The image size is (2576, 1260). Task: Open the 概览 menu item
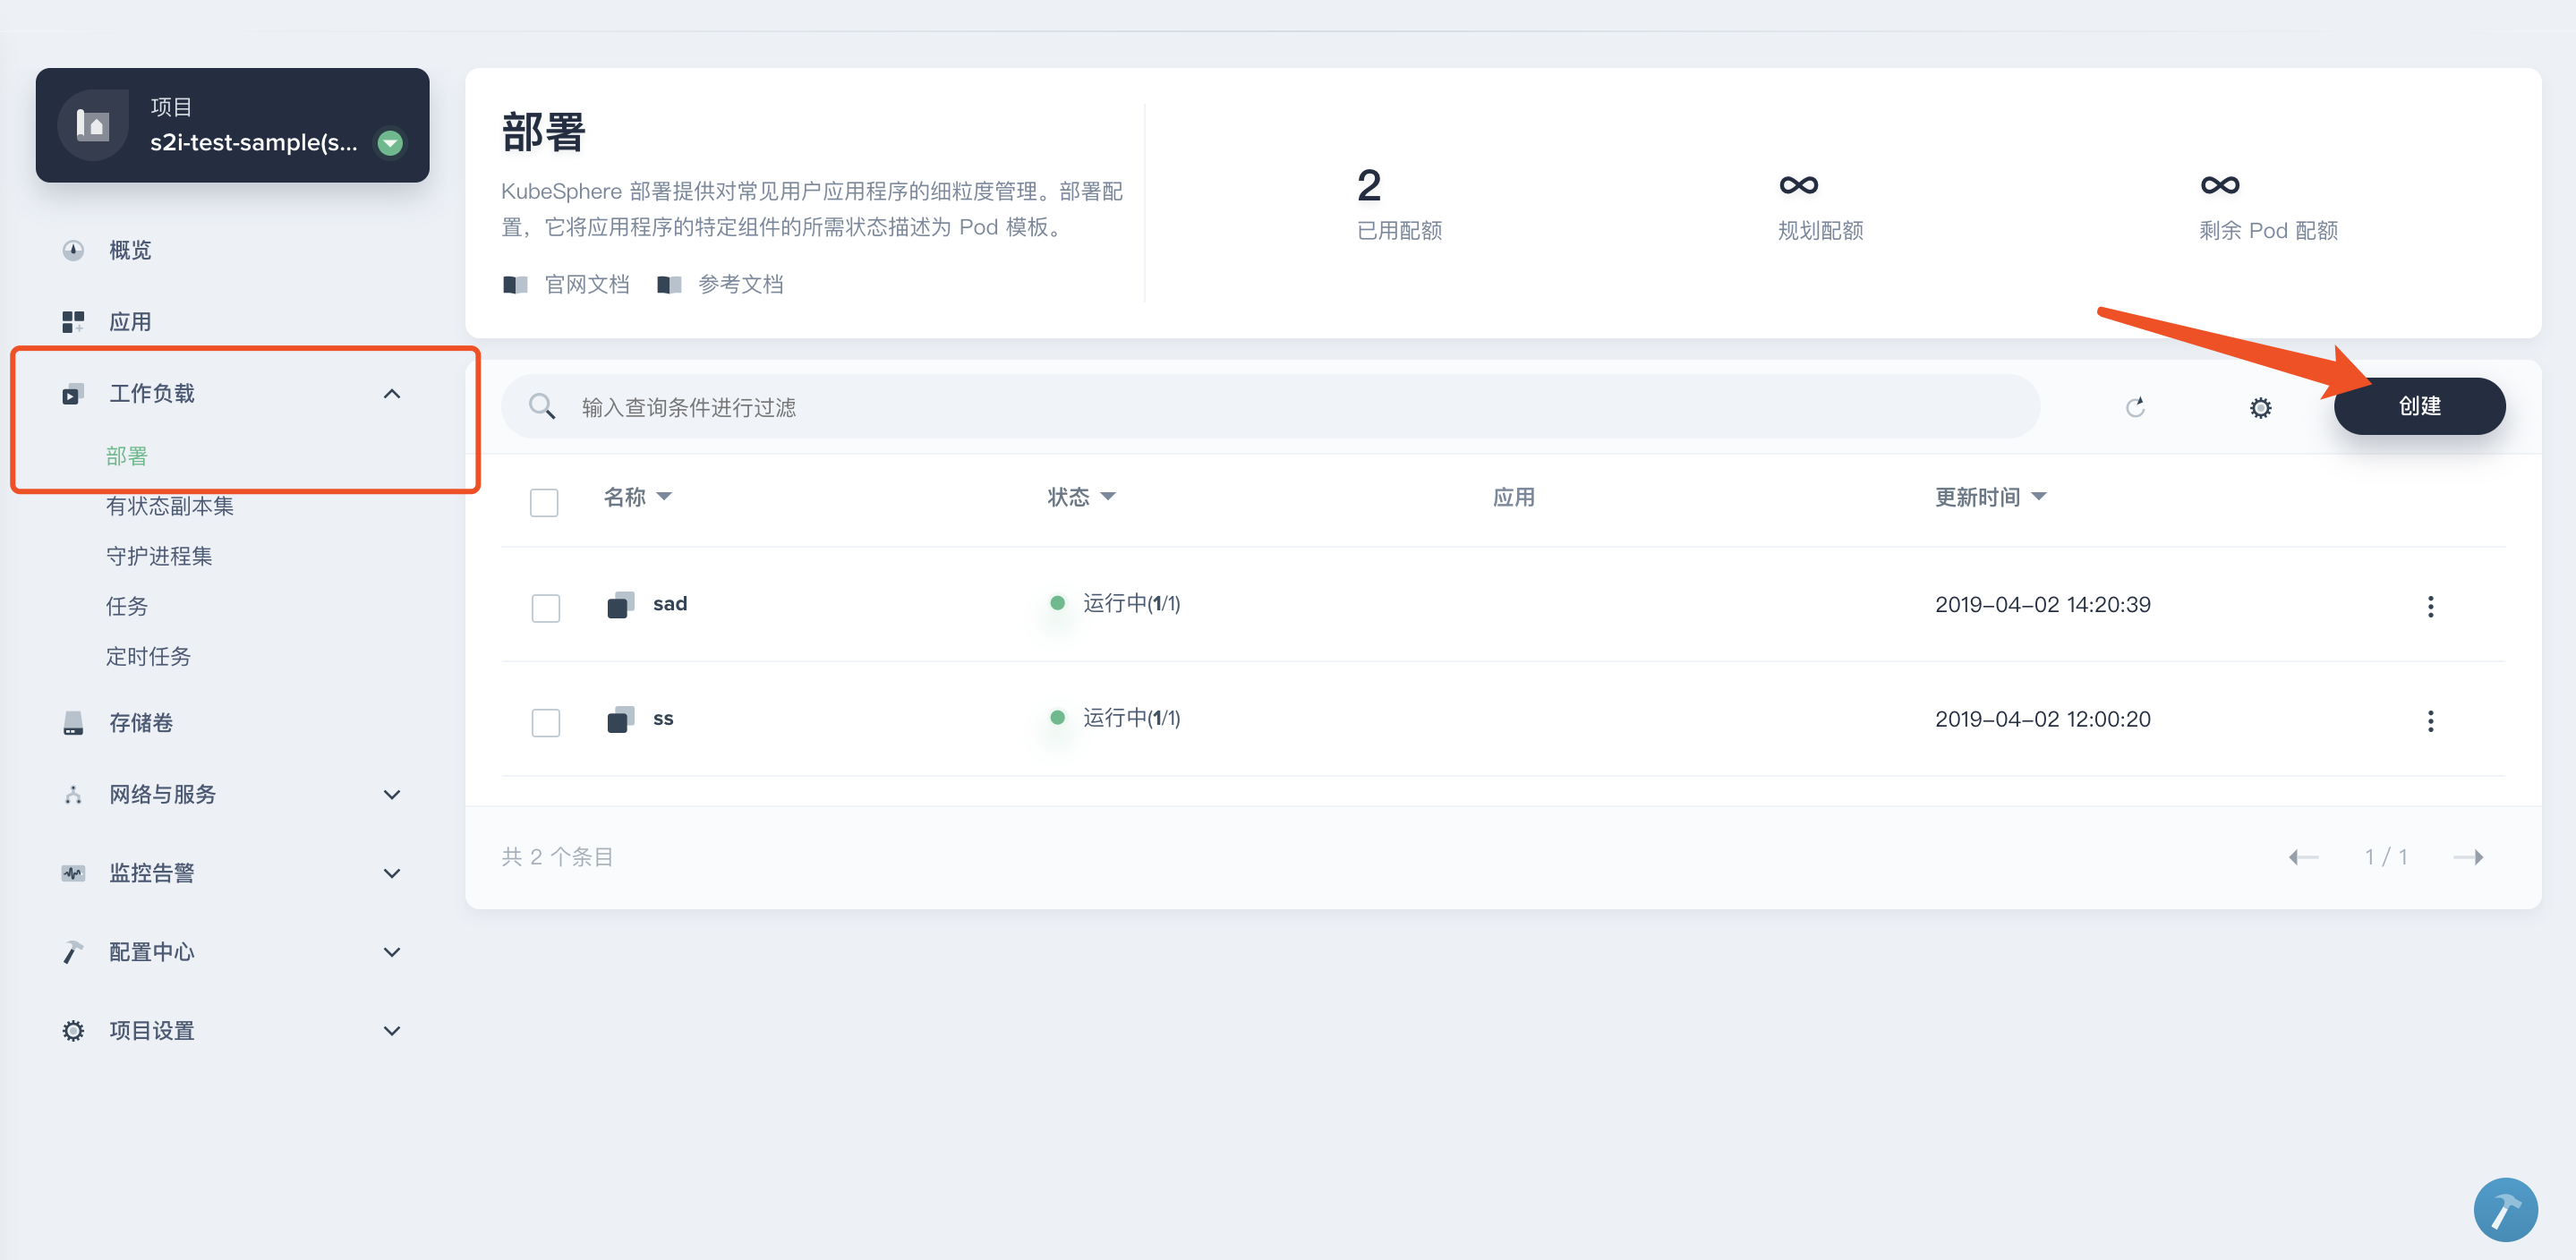(130, 250)
